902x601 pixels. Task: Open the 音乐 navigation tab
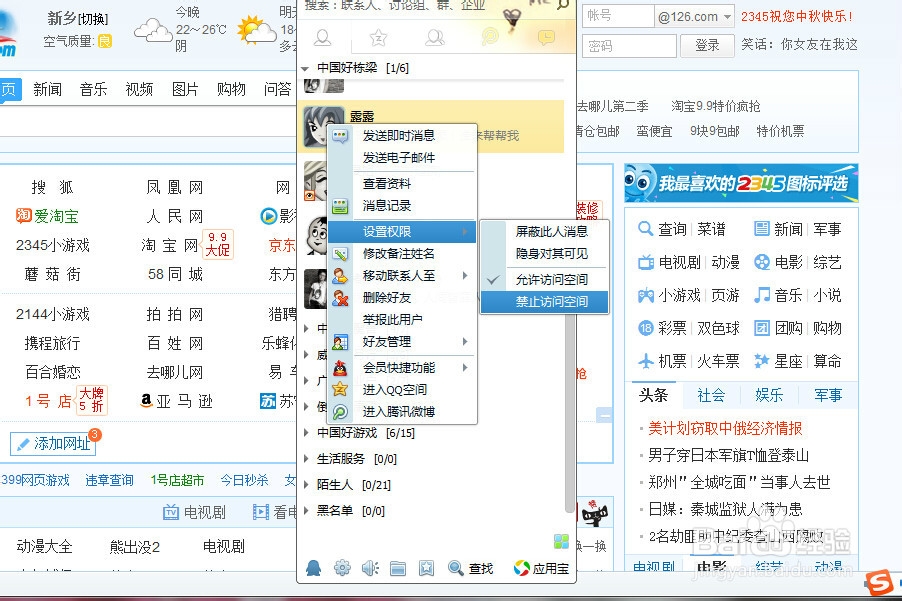[x=93, y=89]
